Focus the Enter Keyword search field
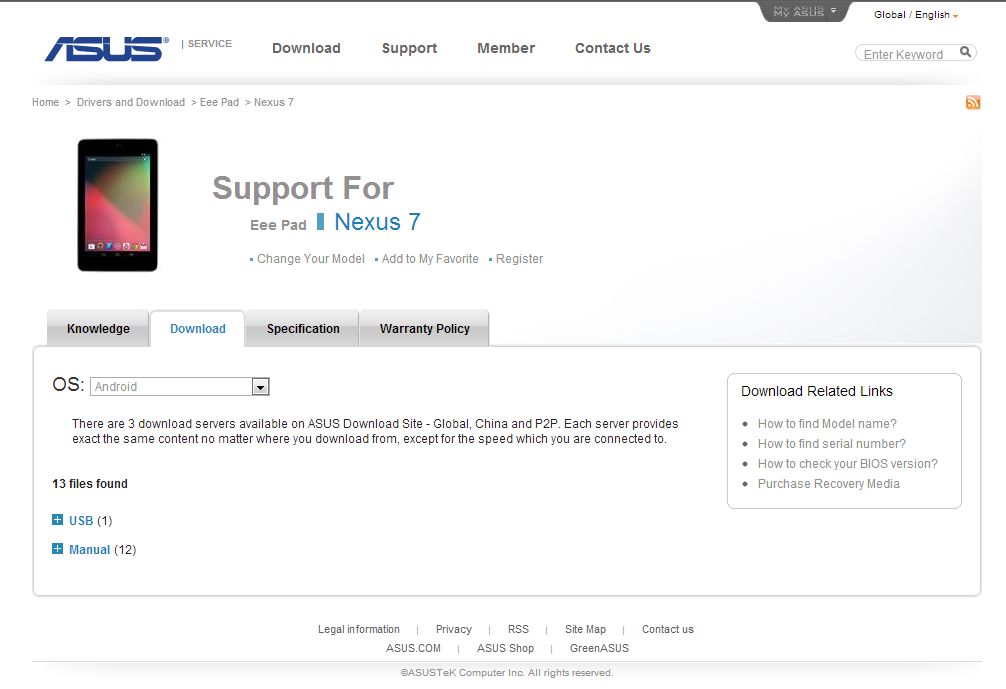This screenshot has width=1006, height=689. click(907, 54)
